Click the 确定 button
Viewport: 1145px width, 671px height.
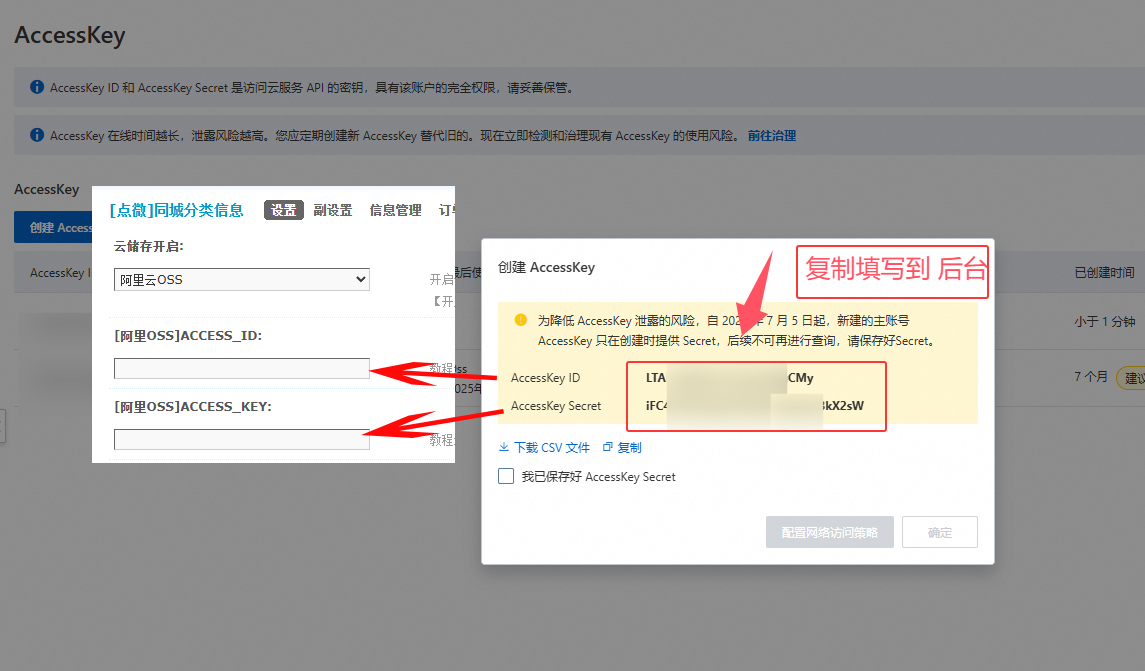click(940, 532)
